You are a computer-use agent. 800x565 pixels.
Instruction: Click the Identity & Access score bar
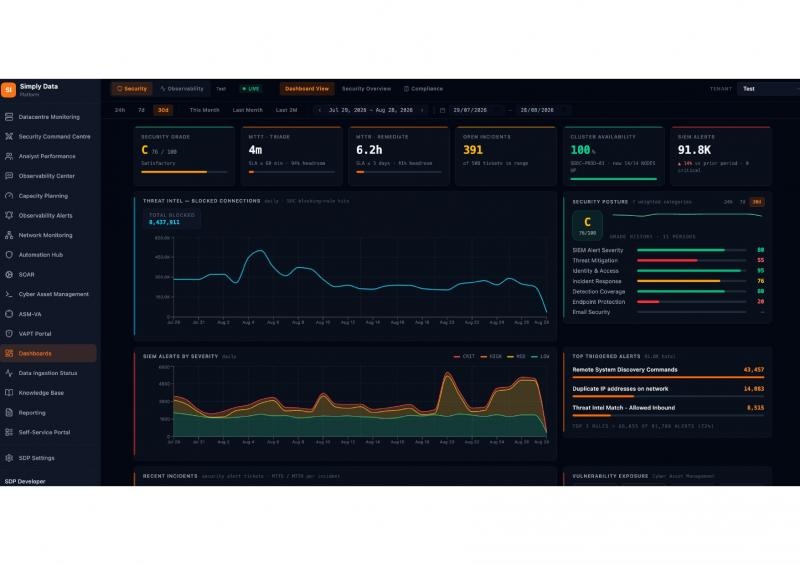point(692,271)
